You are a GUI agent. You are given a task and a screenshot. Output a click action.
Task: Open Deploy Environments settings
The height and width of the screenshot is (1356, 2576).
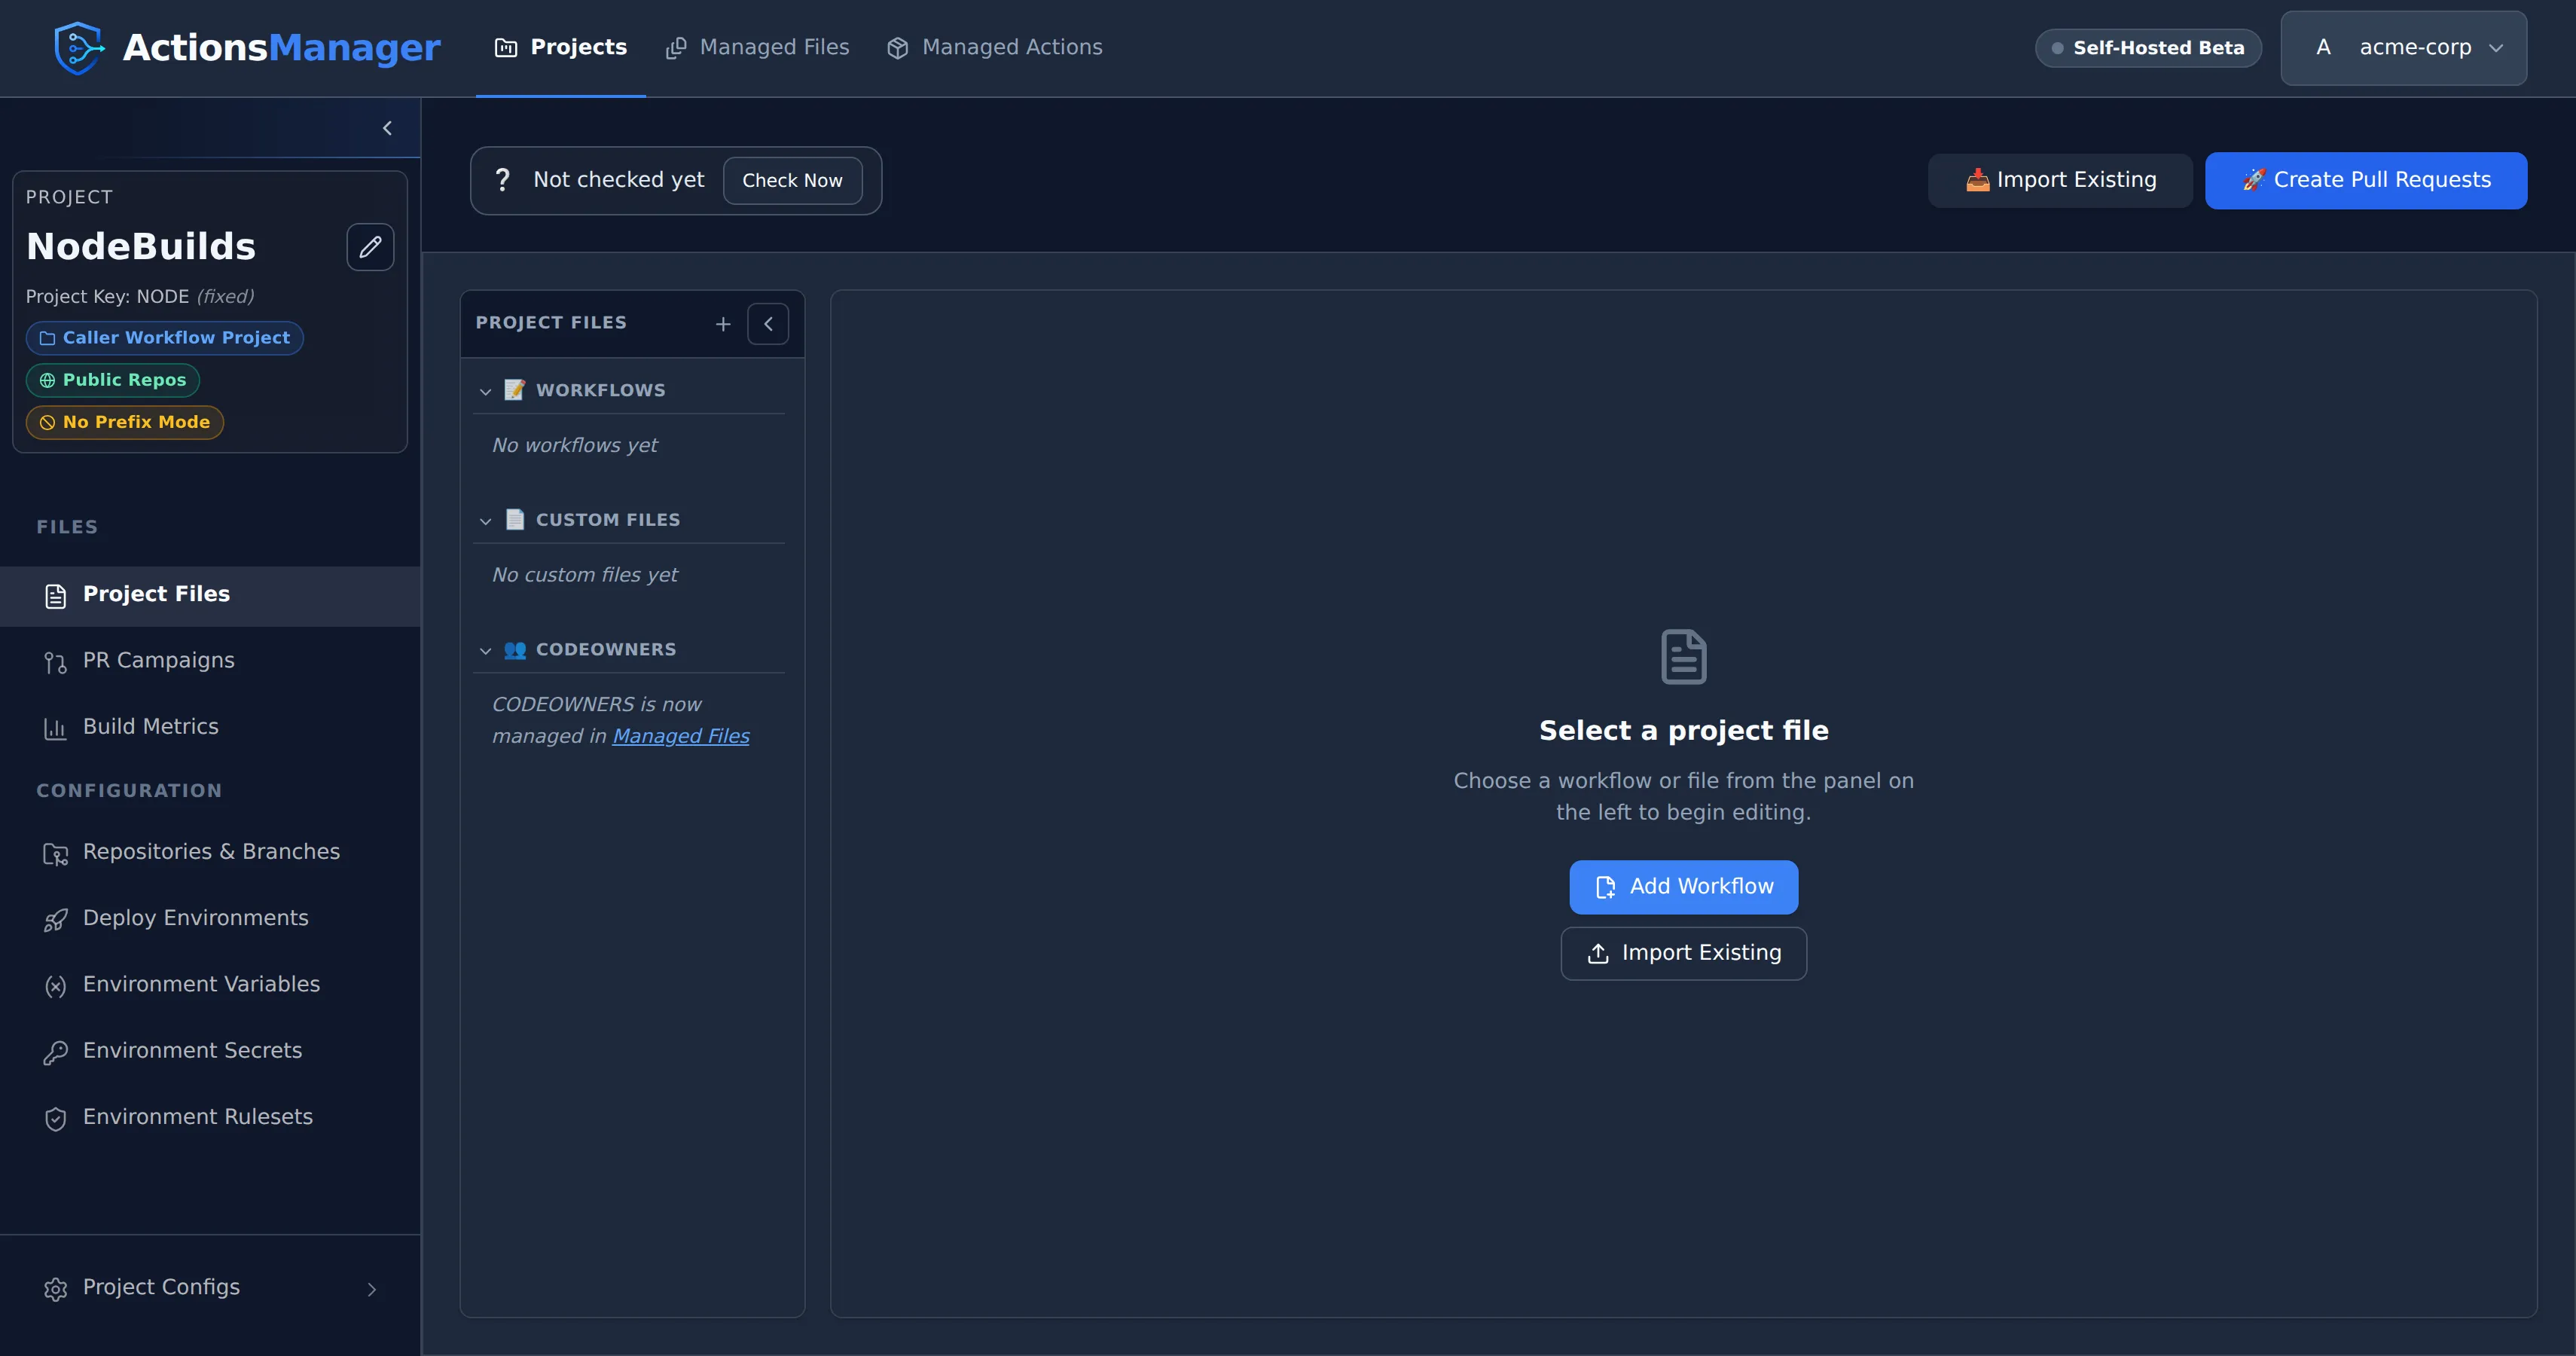pyautogui.click(x=210, y=918)
